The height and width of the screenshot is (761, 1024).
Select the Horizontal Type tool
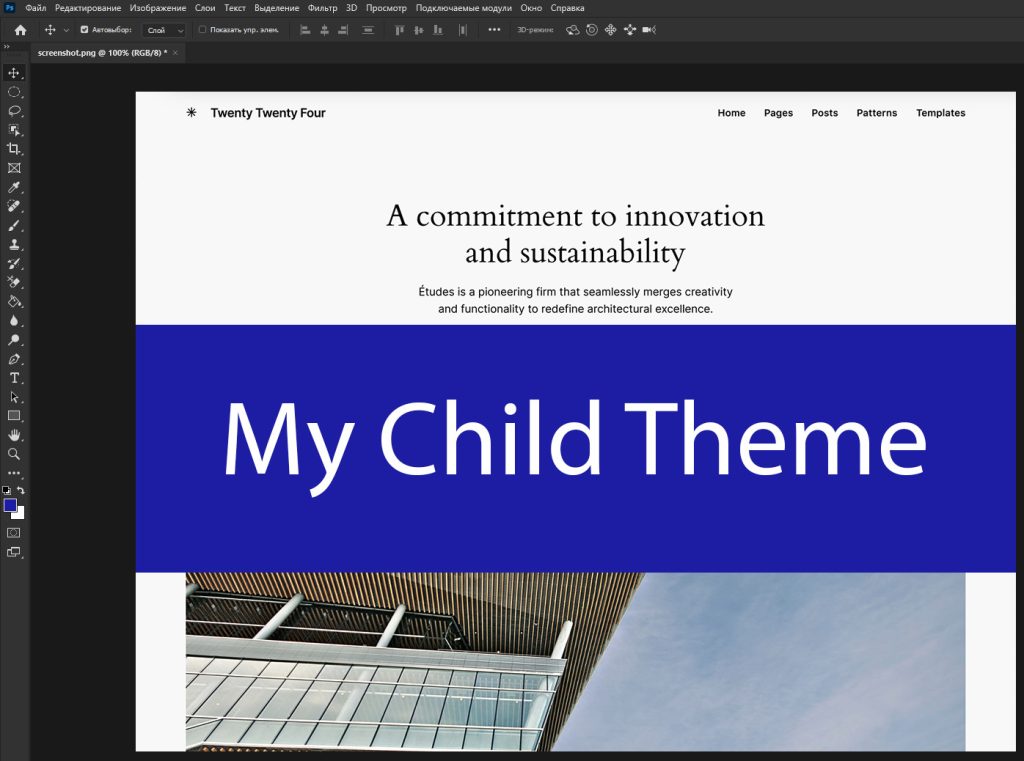14,378
